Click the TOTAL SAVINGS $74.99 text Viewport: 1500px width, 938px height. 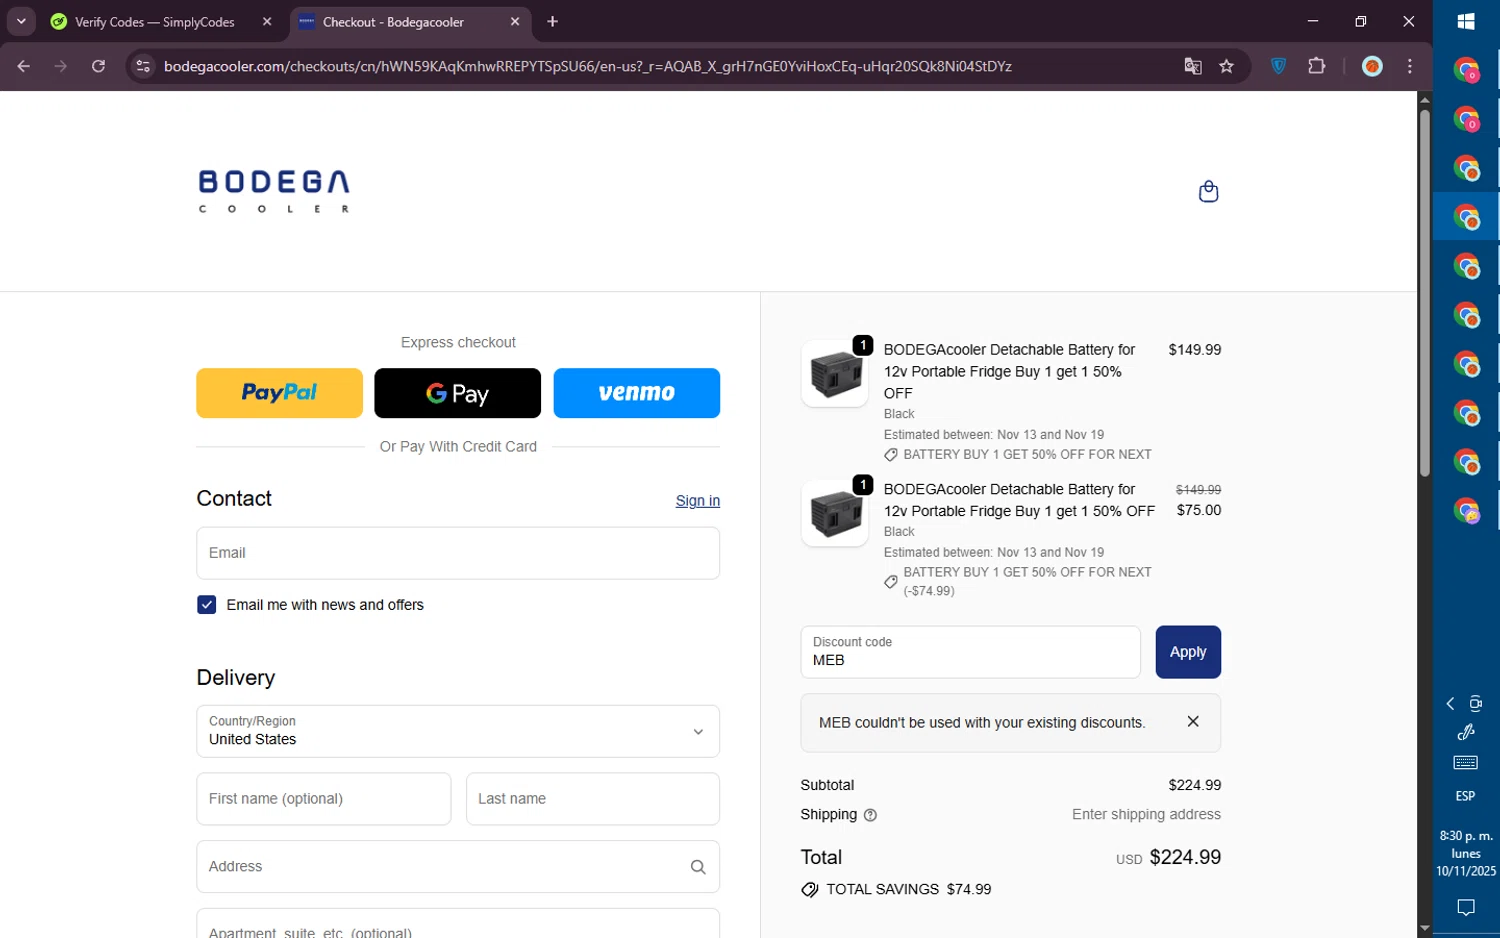coord(909,889)
